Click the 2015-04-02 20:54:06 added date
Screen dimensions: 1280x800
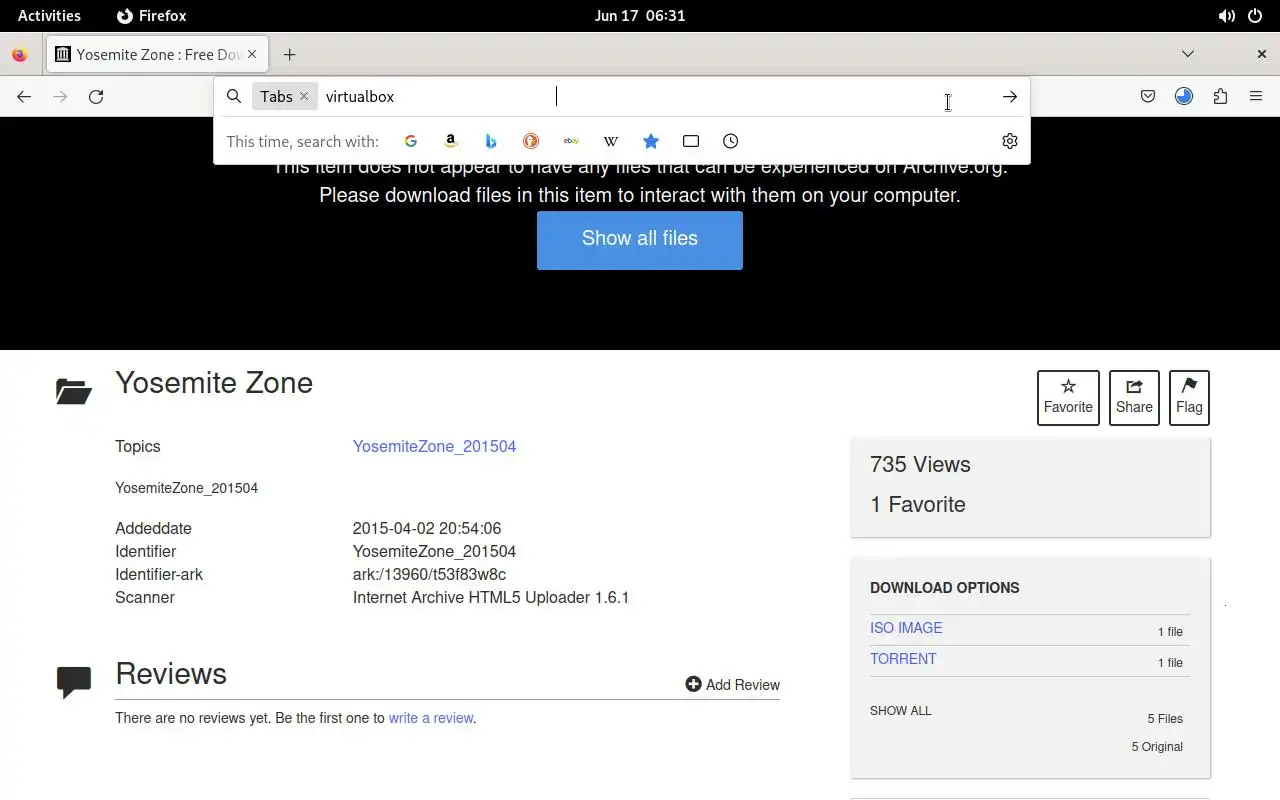[427, 528]
